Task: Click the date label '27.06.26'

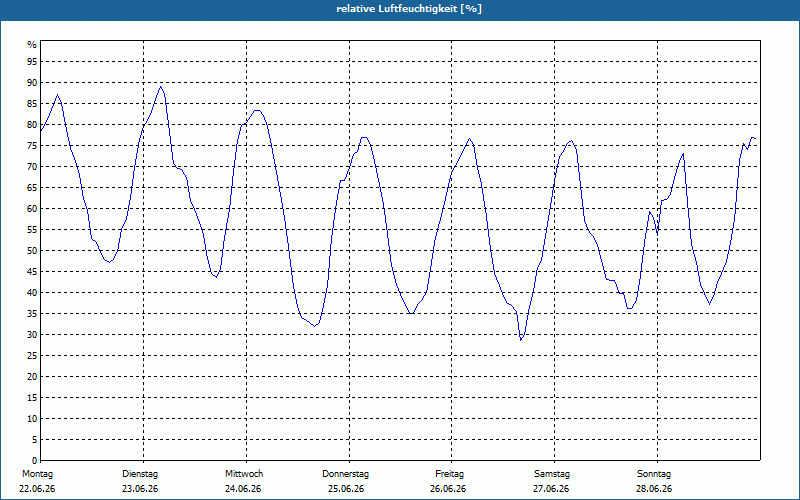Action: pos(552,489)
